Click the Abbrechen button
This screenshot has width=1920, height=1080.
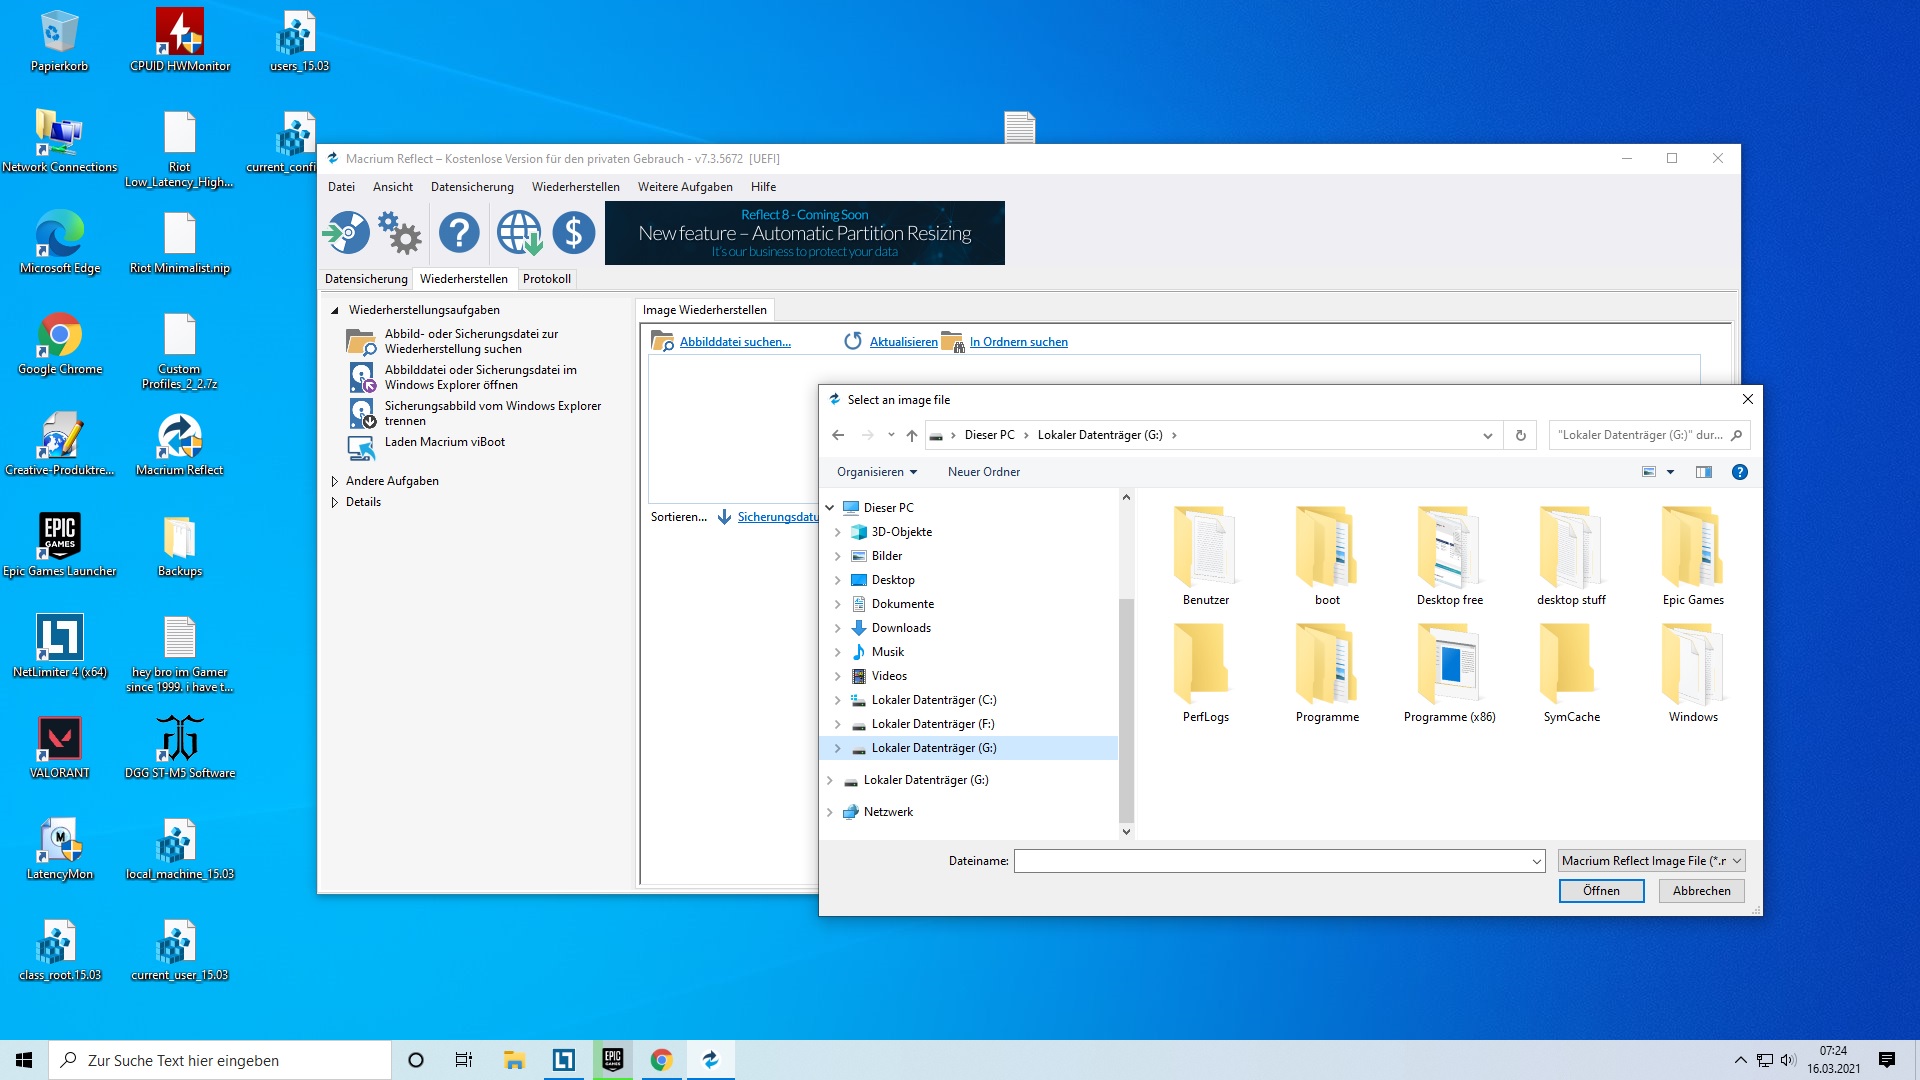pos(1701,891)
